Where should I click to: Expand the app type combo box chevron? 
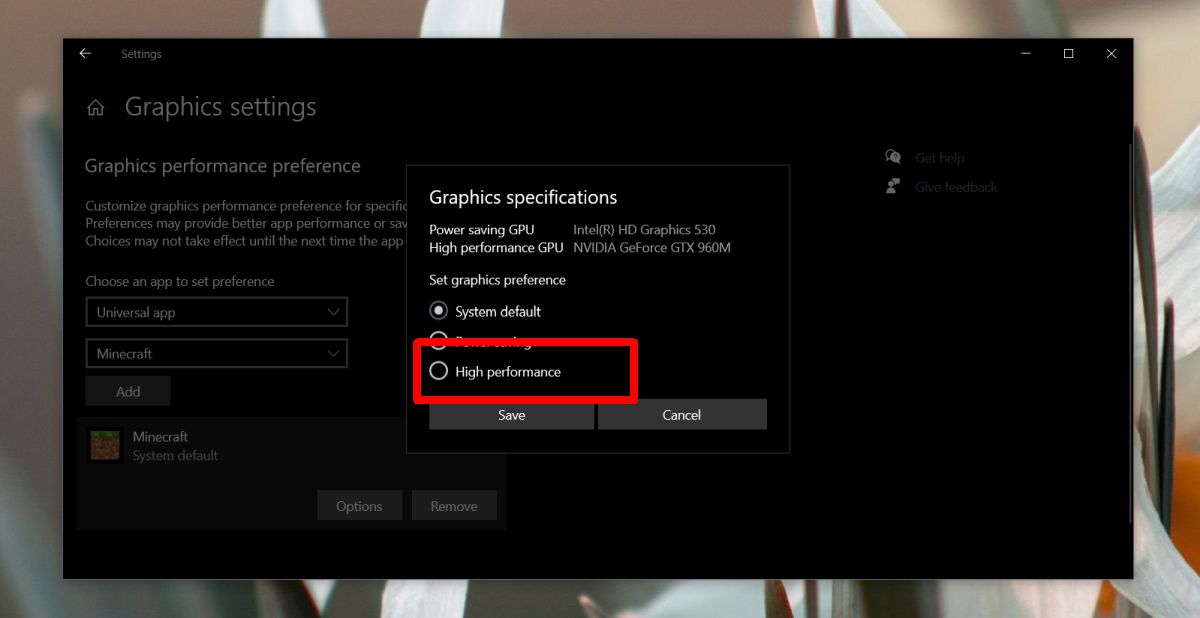[334, 312]
